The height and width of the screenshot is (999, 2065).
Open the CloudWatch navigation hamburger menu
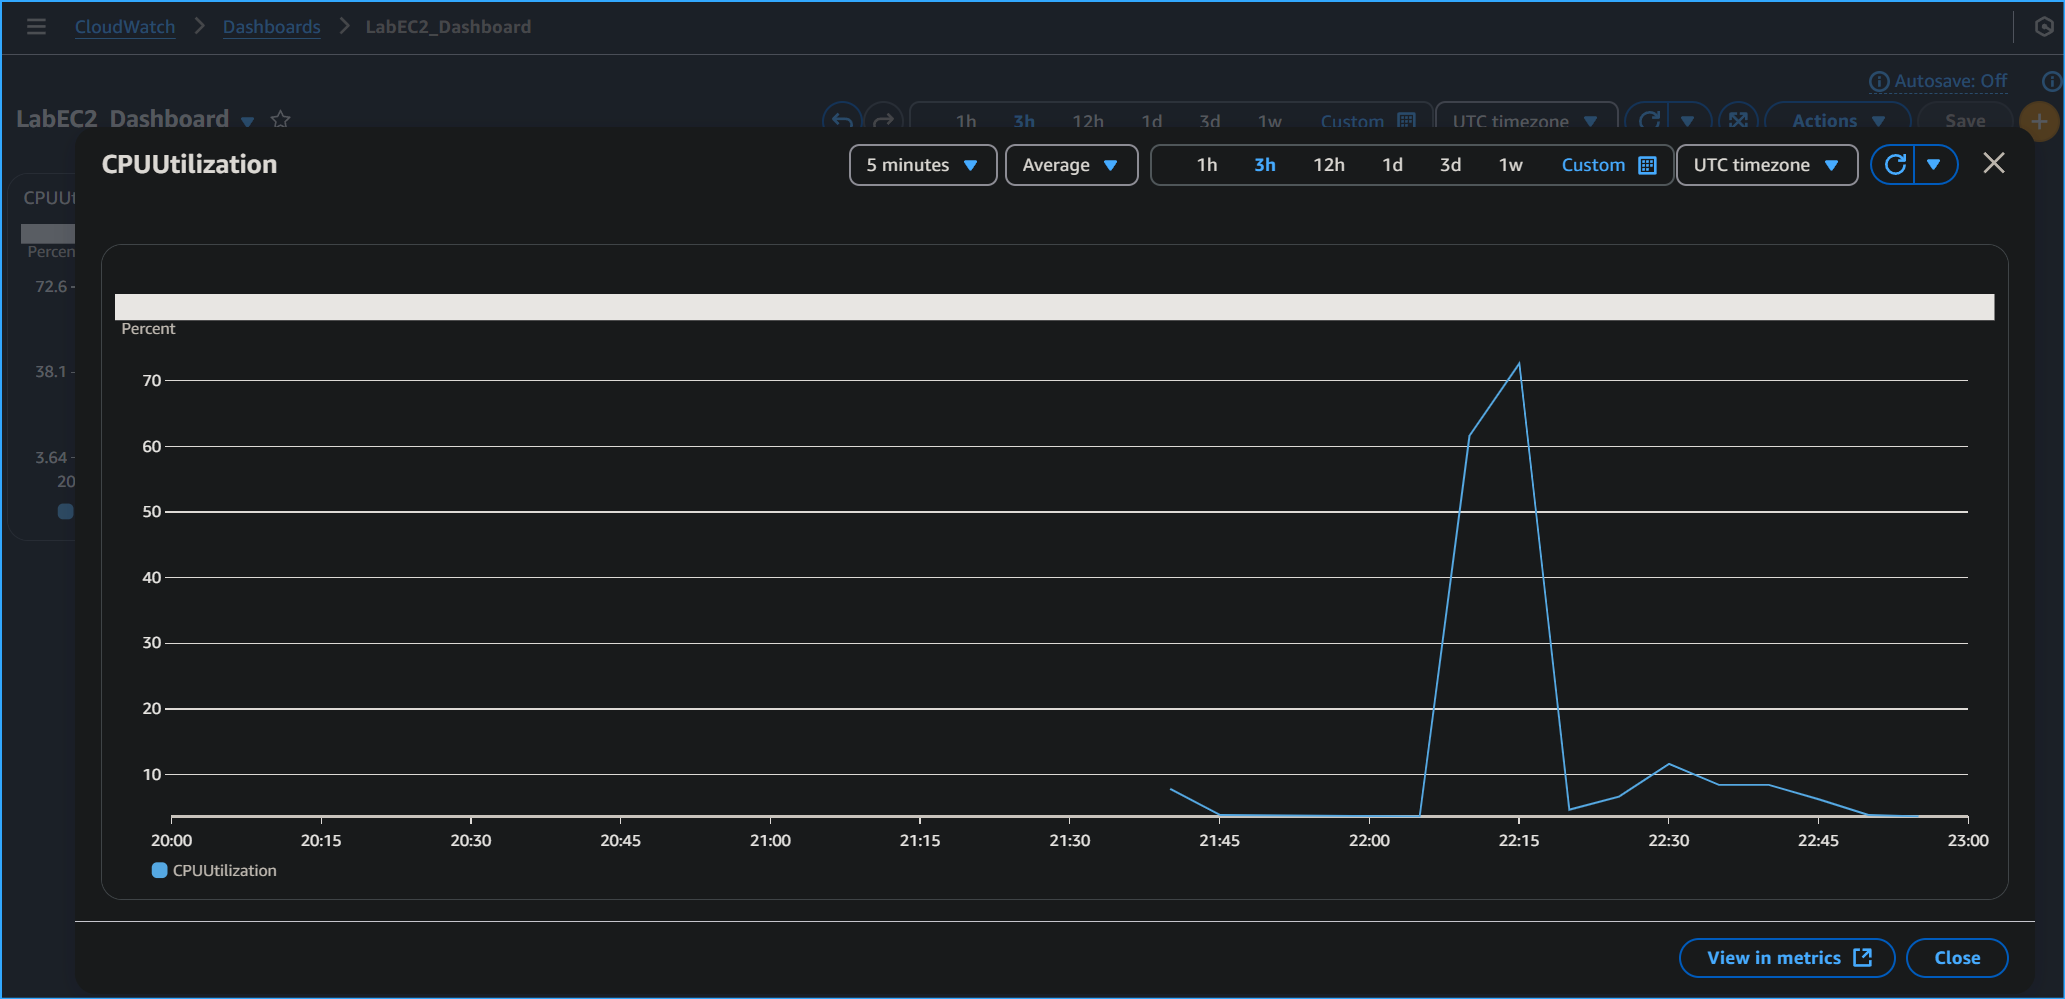click(x=36, y=26)
